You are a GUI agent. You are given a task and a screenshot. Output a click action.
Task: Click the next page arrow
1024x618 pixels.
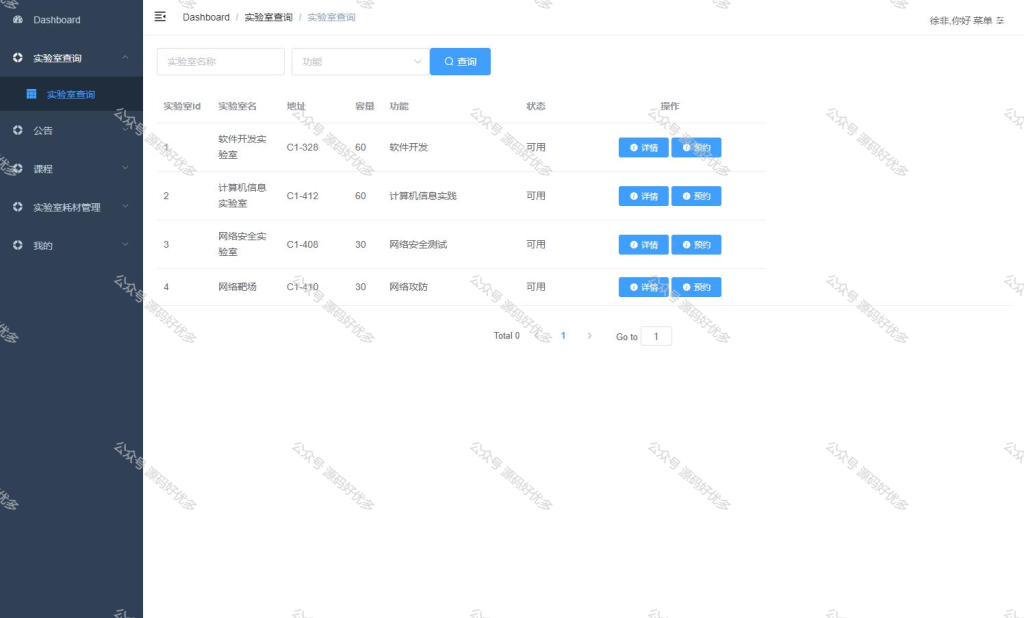pos(589,336)
